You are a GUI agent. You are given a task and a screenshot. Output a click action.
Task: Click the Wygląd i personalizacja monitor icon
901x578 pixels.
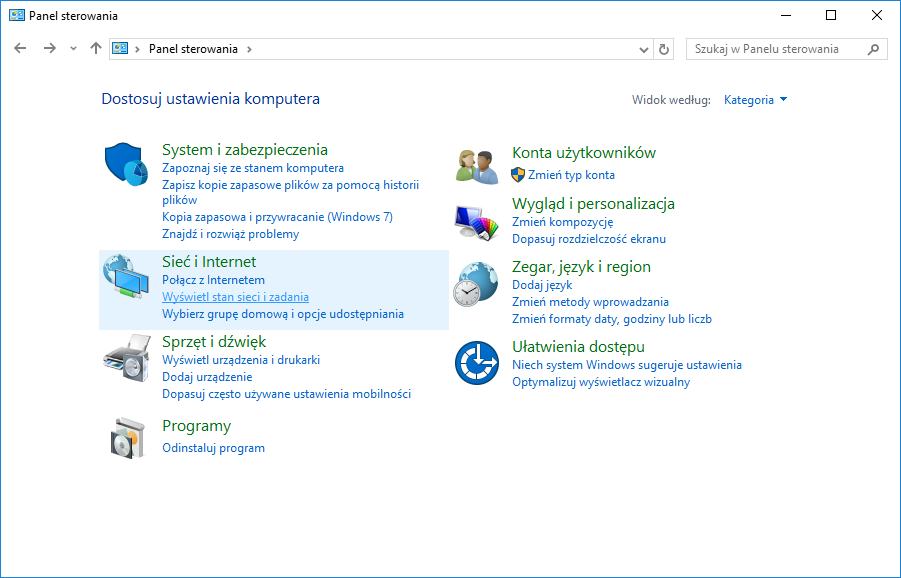(x=476, y=220)
